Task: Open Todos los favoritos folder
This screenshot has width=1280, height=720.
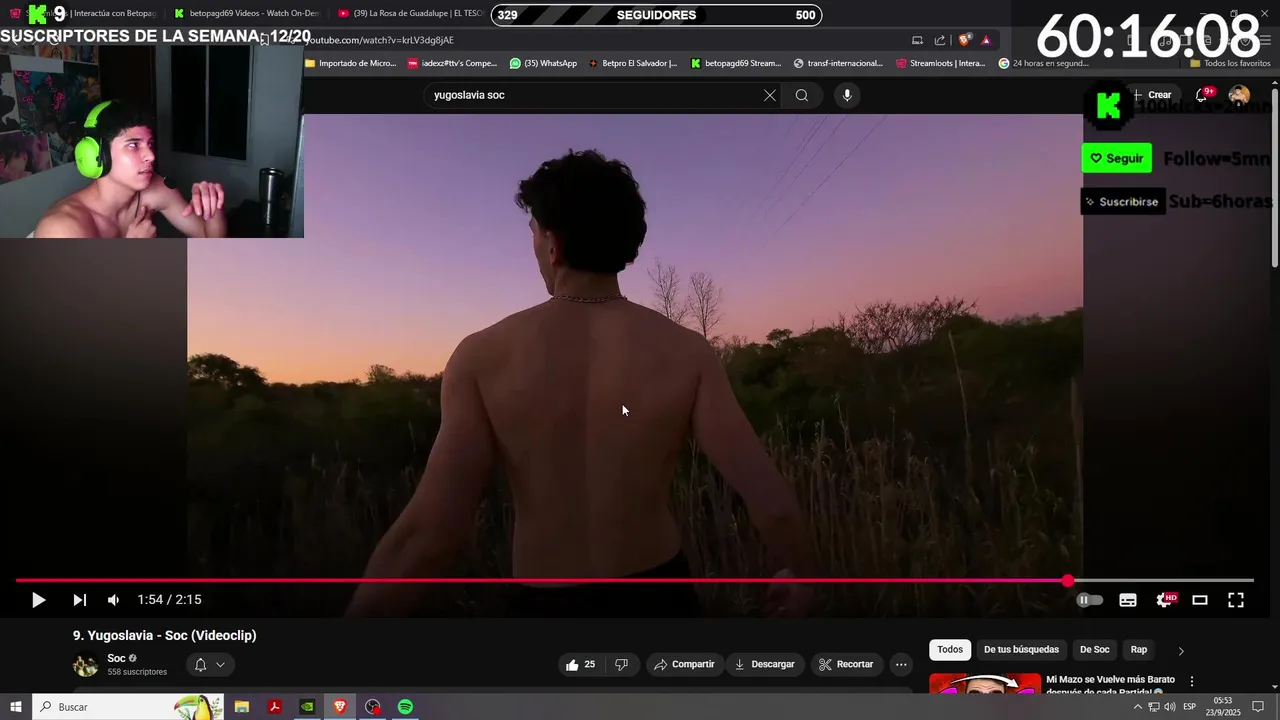Action: coord(1230,63)
